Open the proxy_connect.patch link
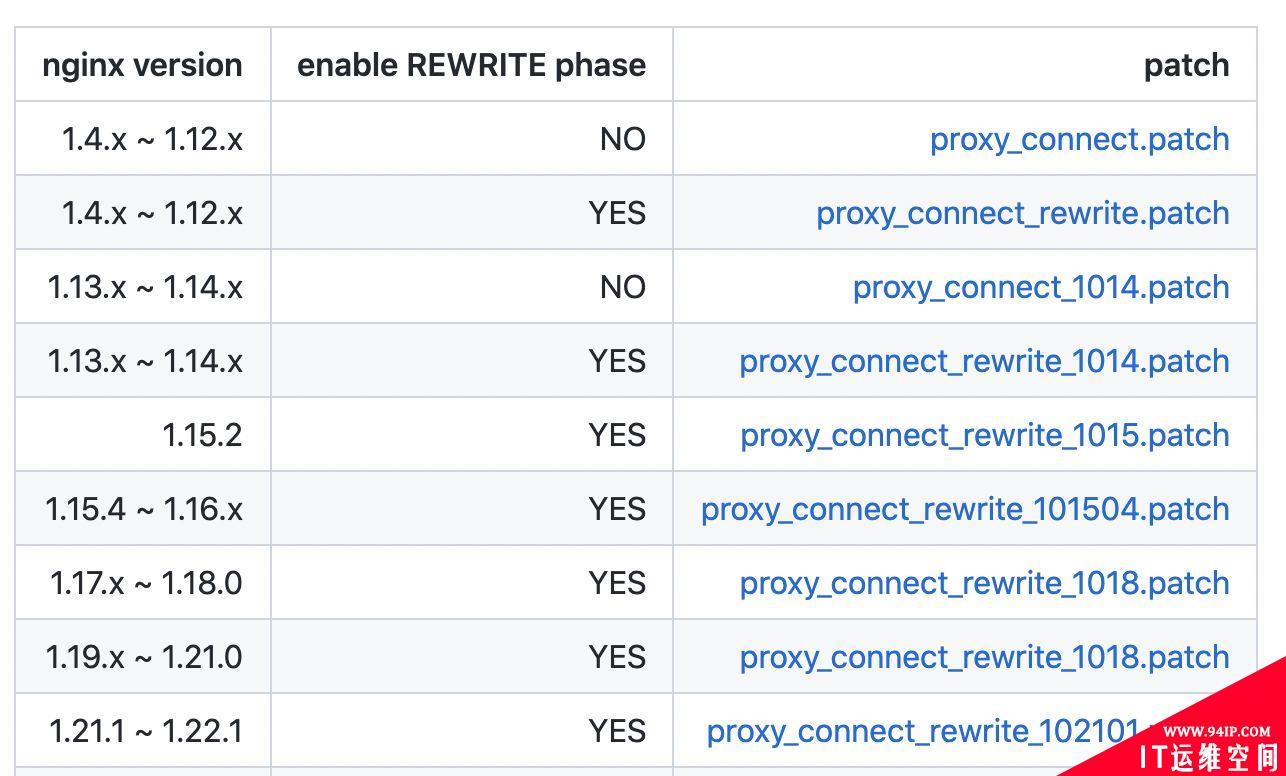 [1080, 139]
